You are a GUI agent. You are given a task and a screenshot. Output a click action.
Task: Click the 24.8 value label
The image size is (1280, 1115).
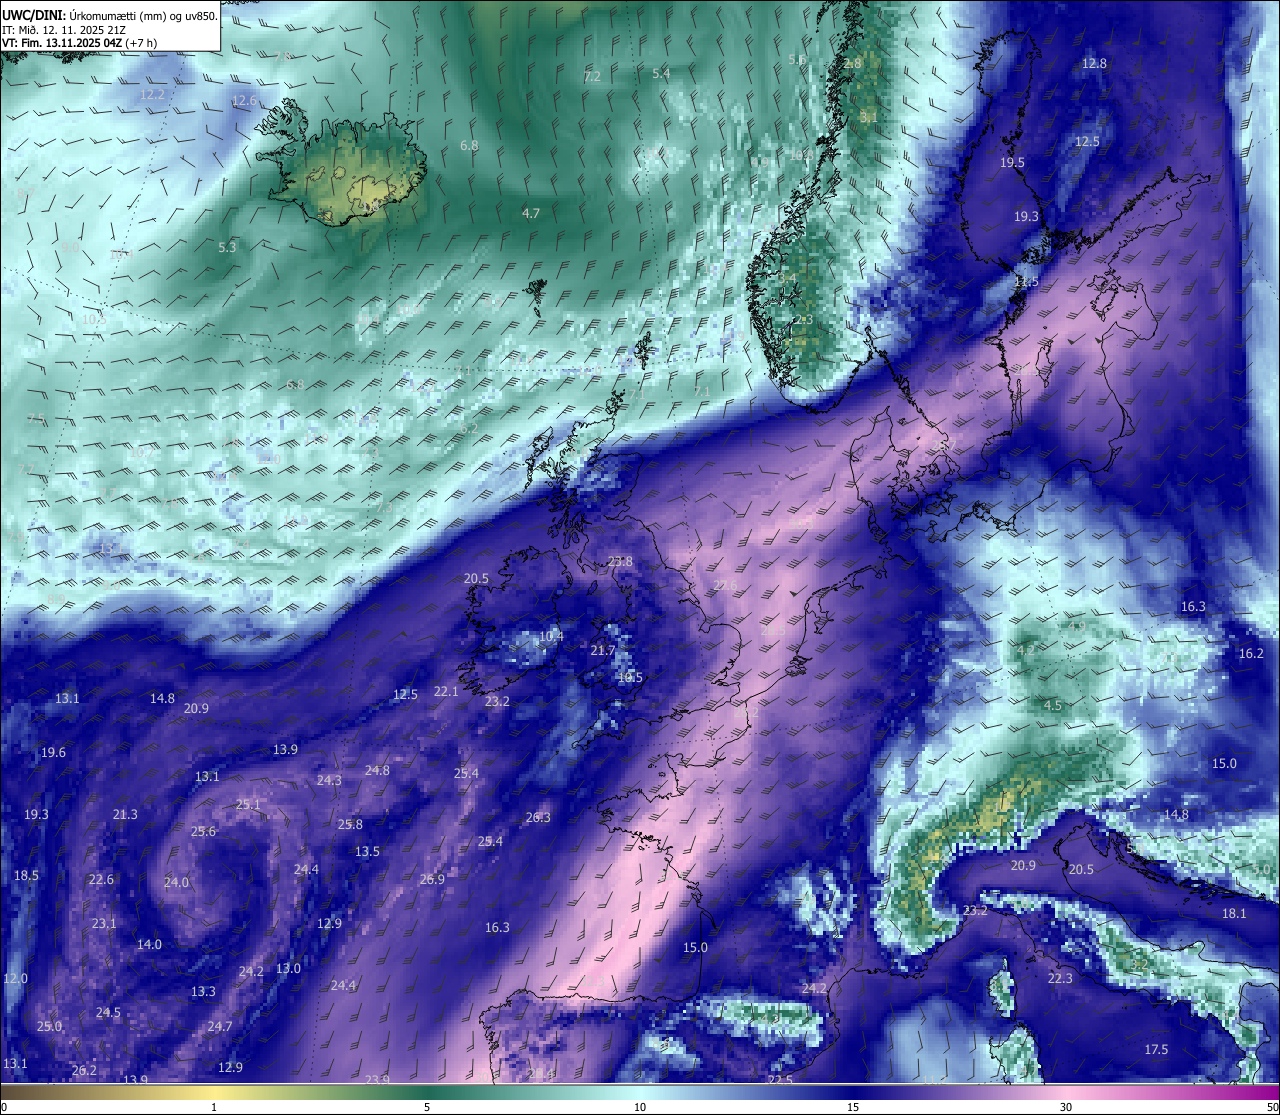pyautogui.click(x=377, y=771)
